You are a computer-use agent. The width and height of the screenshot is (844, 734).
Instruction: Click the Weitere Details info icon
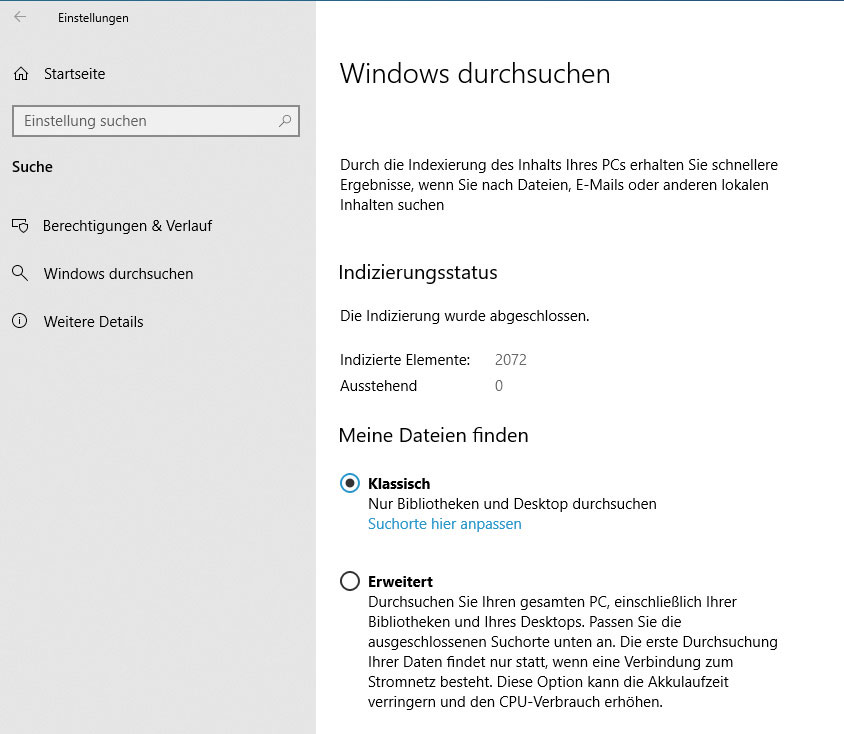19,321
